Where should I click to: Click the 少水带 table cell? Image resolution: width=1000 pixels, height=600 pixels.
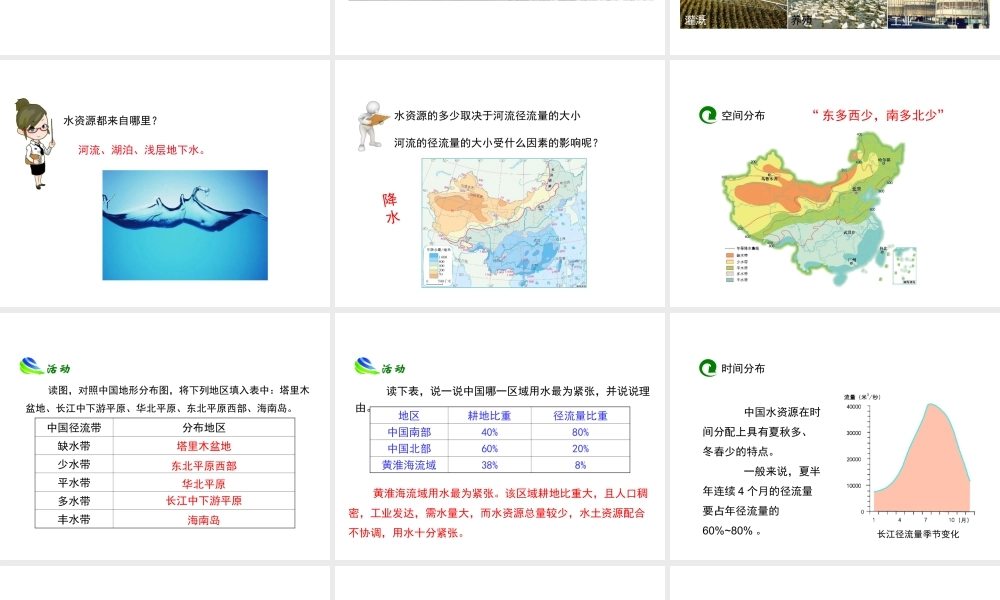click(74, 464)
